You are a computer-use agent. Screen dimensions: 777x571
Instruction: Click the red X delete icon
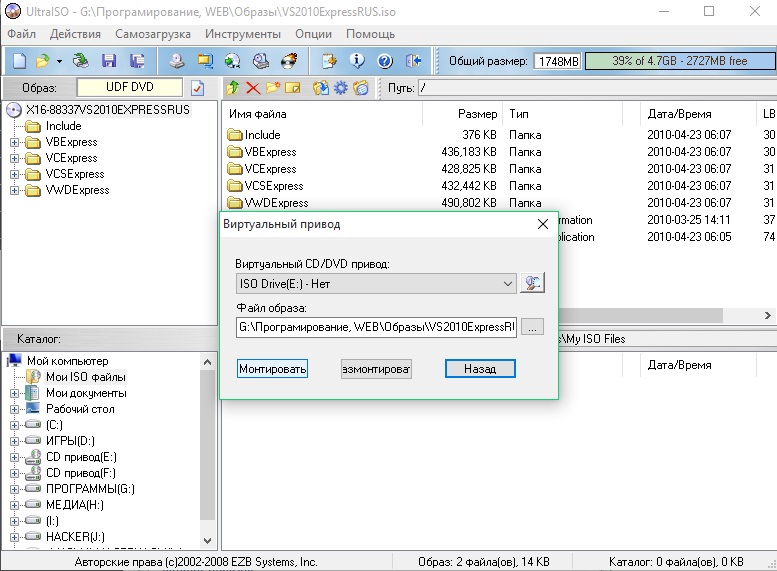[x=253, y=88]
